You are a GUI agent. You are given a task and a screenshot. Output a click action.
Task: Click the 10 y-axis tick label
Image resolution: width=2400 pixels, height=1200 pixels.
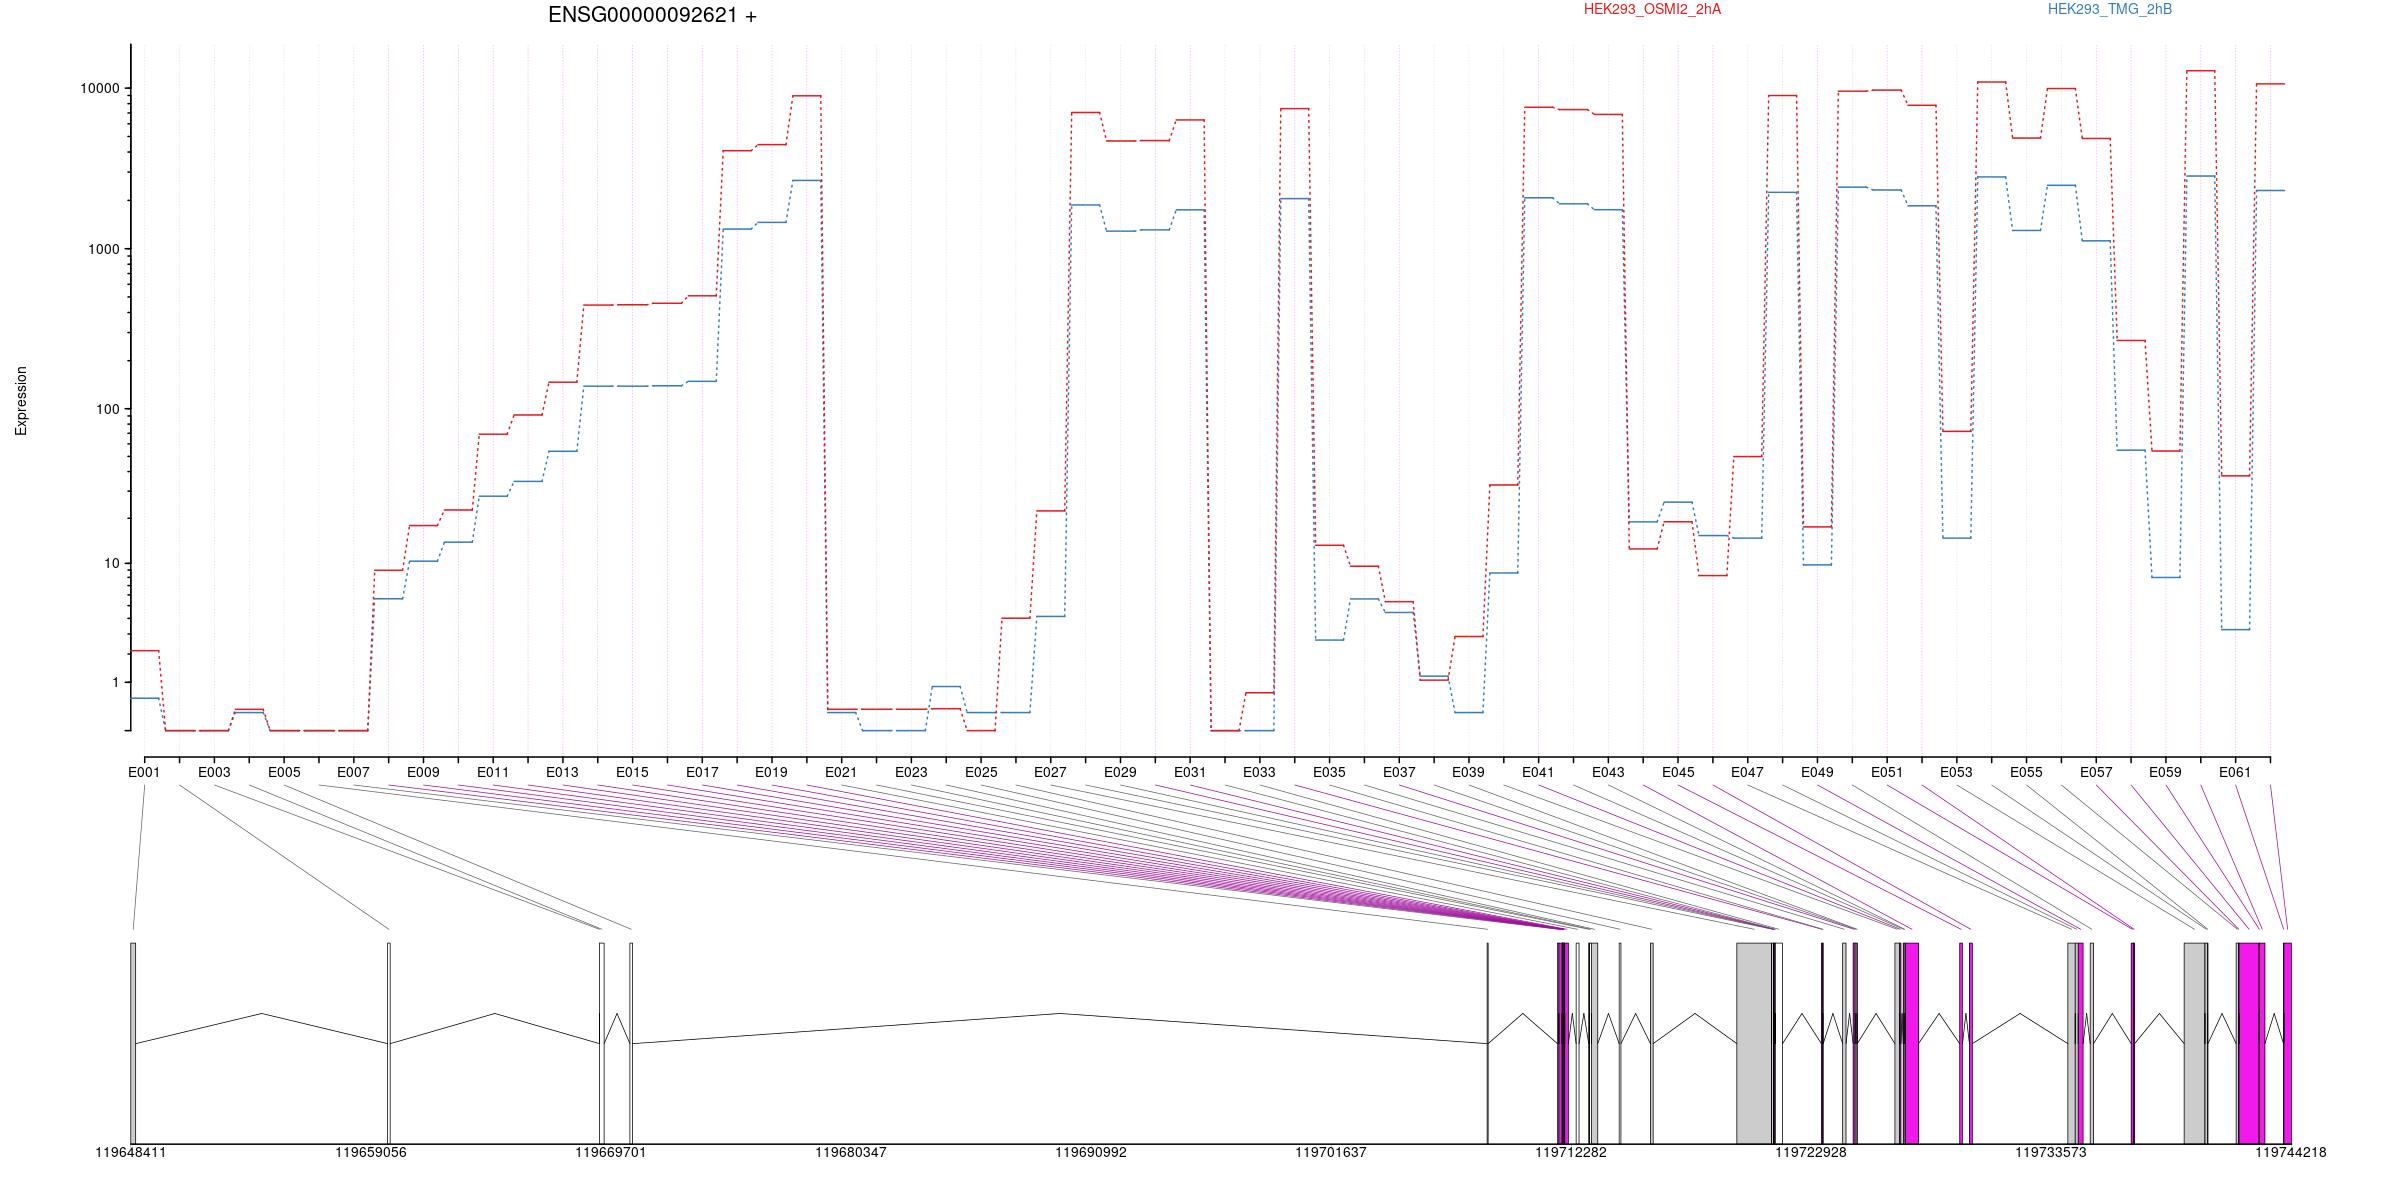pos(110,564)
